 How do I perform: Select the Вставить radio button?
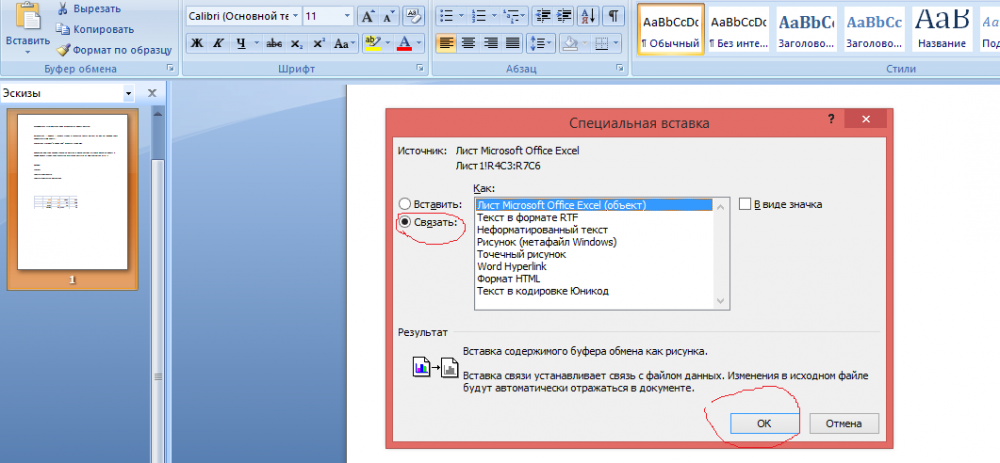405,203
